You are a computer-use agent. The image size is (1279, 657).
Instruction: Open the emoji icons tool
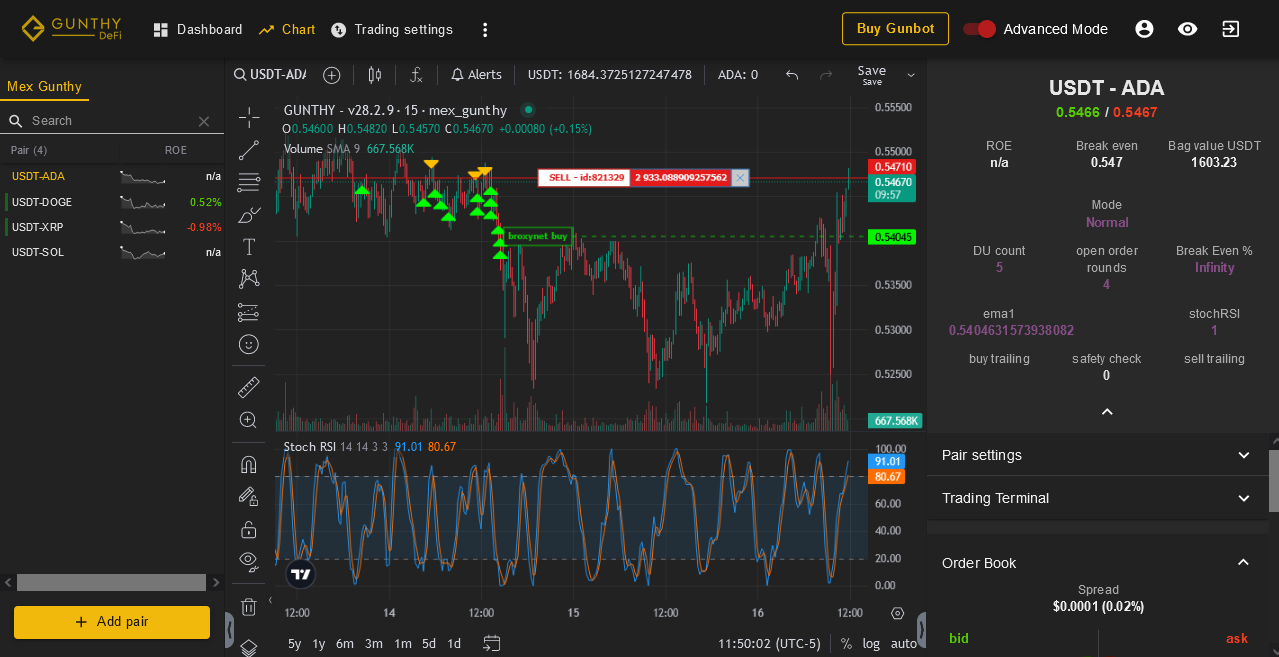click(249, 344)
